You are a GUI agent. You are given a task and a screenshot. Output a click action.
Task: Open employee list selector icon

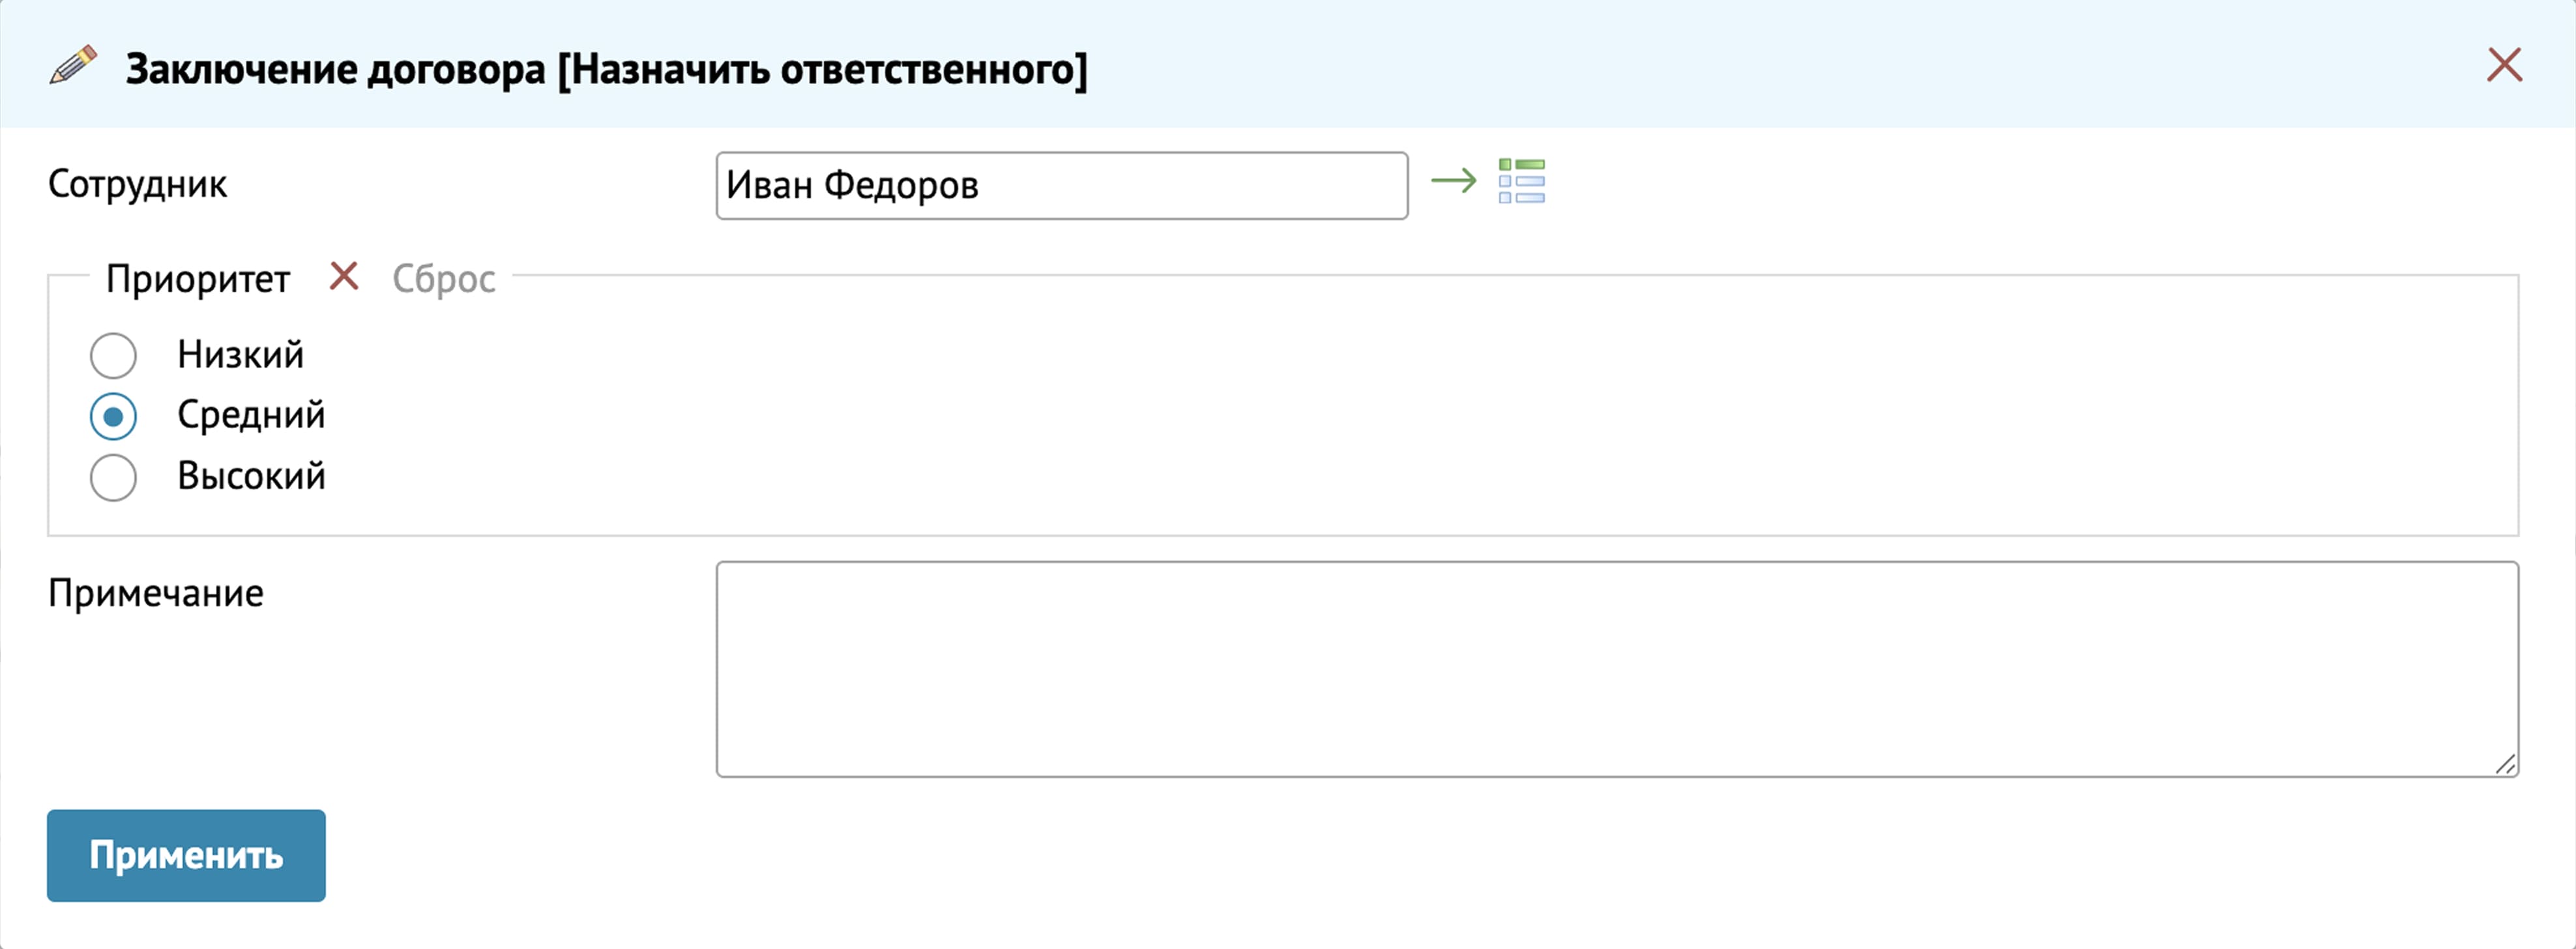tap(1521, 181)
